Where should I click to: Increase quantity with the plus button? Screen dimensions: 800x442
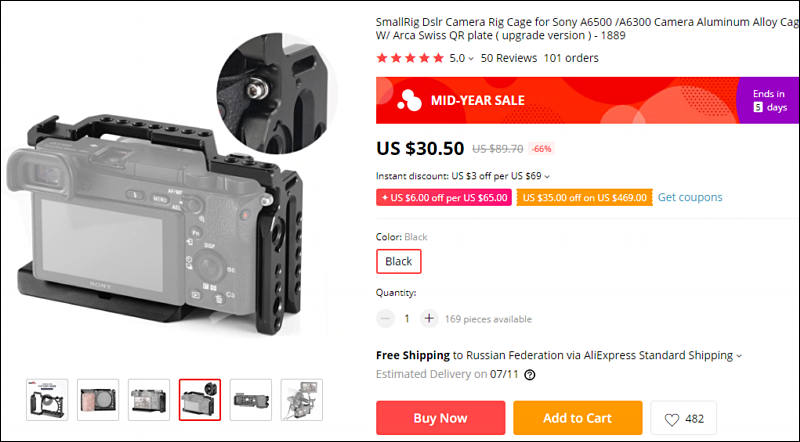click(x=429, y=318)
